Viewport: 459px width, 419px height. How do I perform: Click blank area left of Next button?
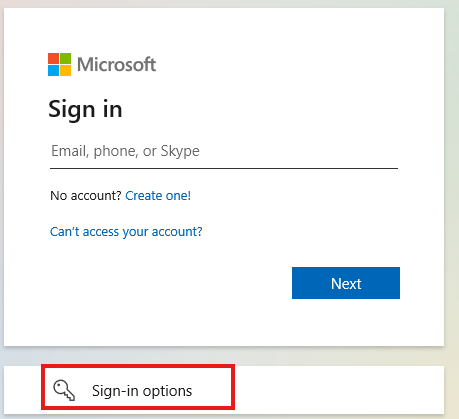(167, 283)
